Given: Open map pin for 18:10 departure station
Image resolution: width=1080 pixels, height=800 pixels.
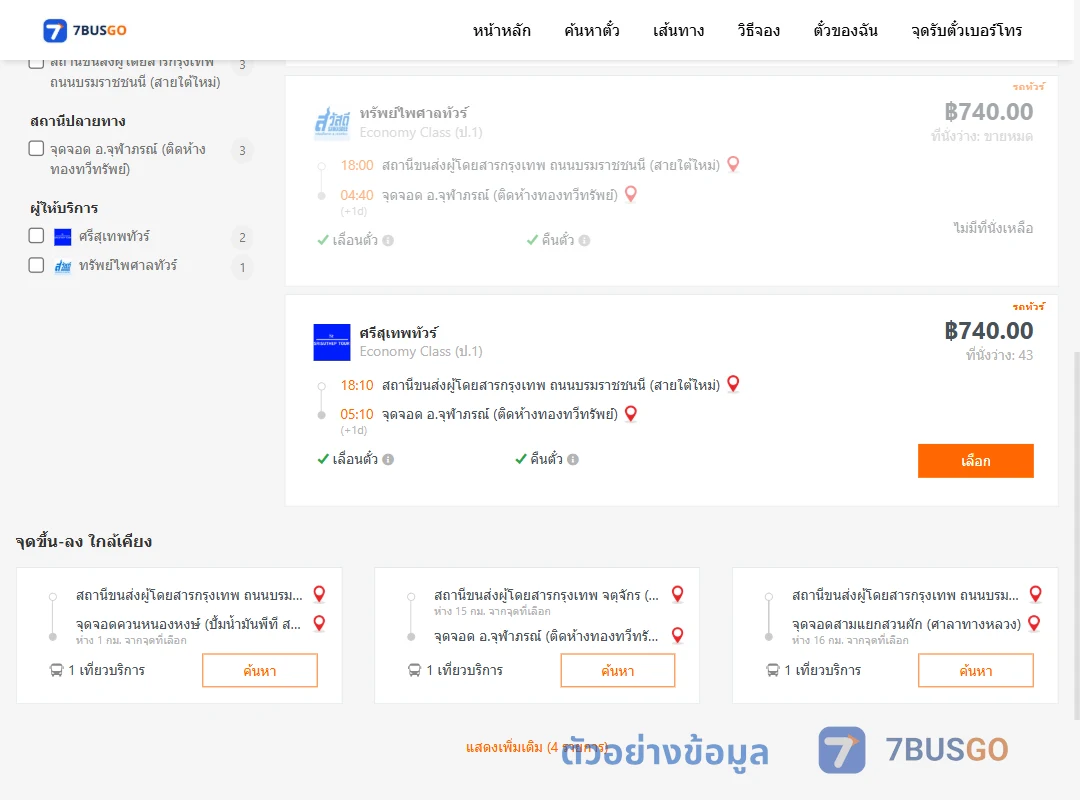Looking at the screenshot, I should tap(734, 384).
